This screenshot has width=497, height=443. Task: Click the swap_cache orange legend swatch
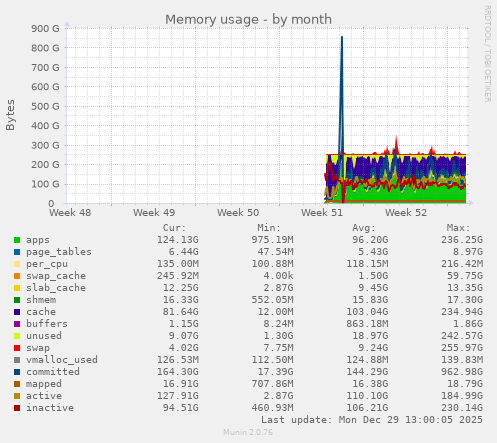[17, 276]
